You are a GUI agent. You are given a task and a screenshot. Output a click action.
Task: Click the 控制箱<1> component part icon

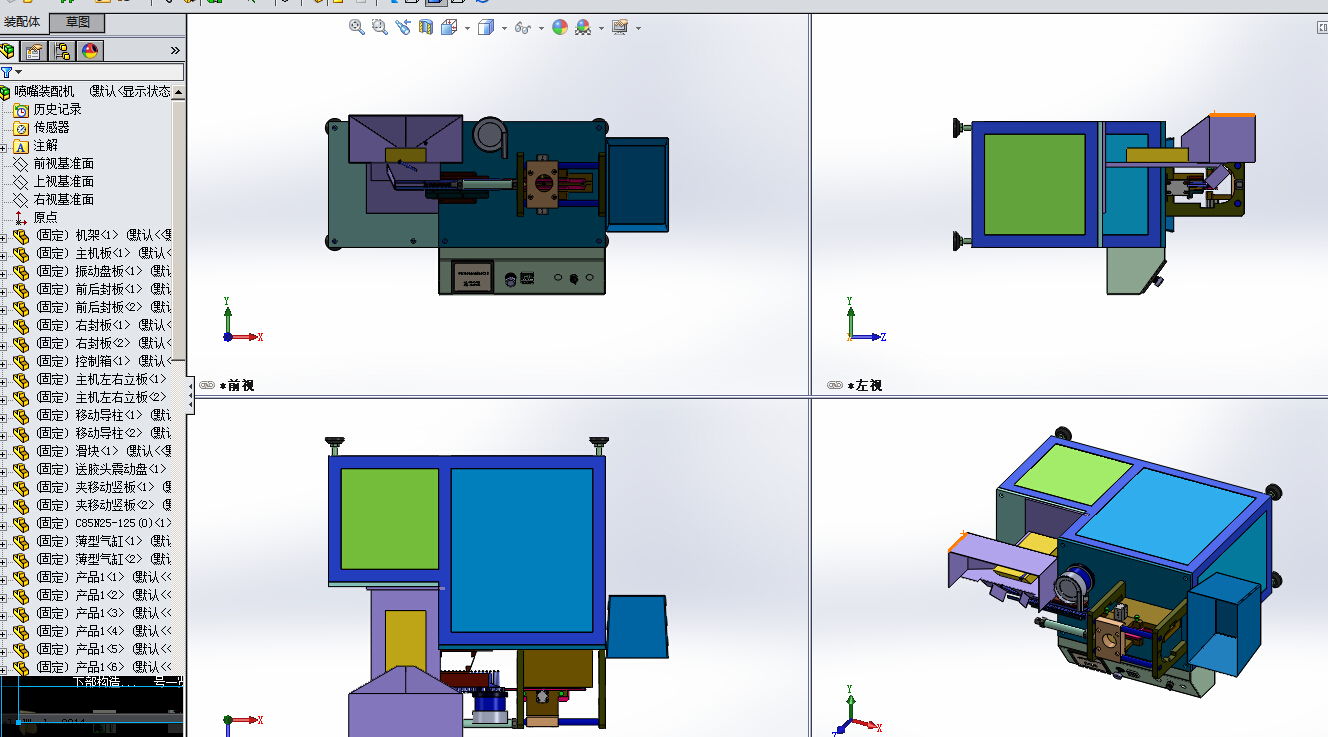coord(21,362)
